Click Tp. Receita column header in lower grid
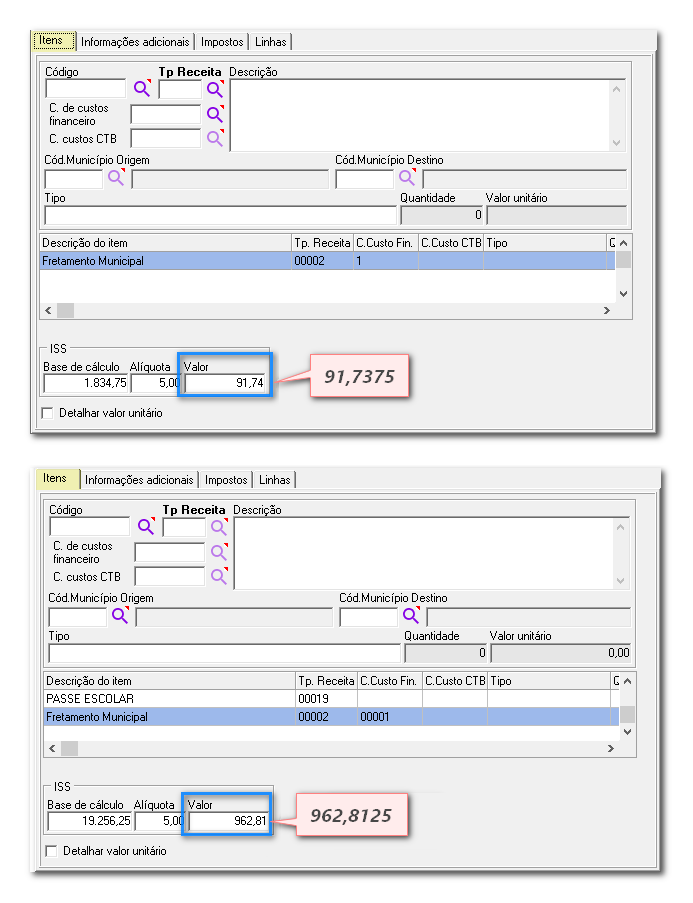 pyautogui.click(x=327, y=681)
